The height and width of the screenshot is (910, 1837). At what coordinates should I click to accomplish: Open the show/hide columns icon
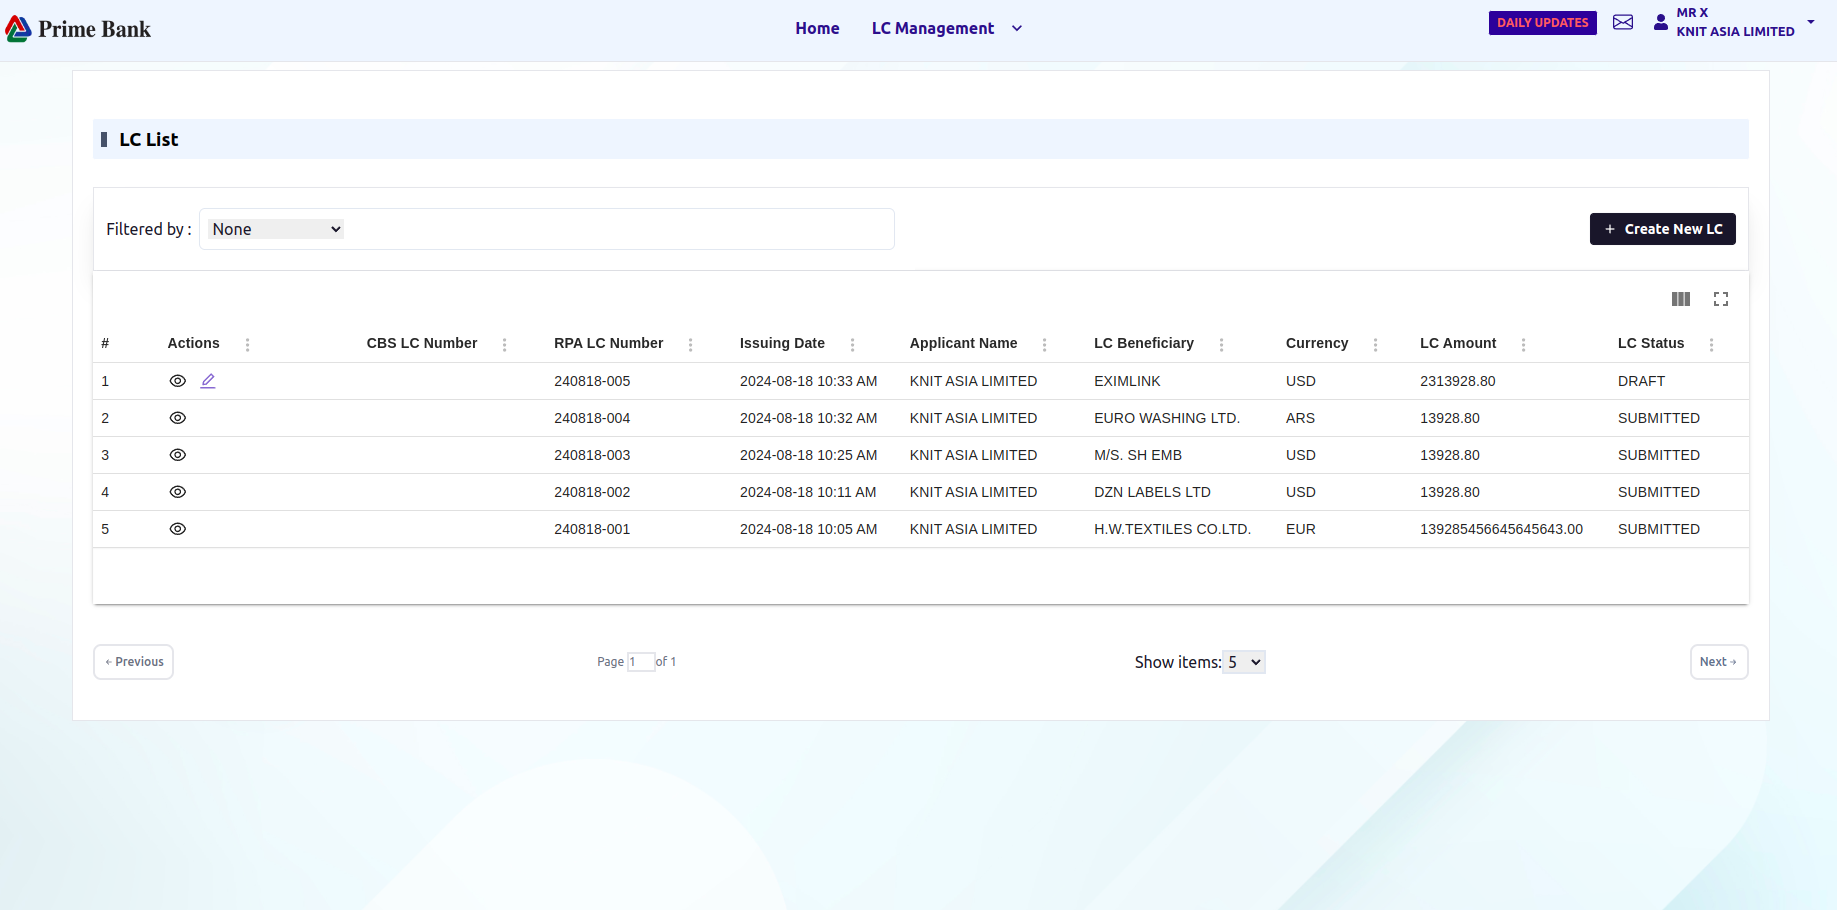(x=1681, y=299)
